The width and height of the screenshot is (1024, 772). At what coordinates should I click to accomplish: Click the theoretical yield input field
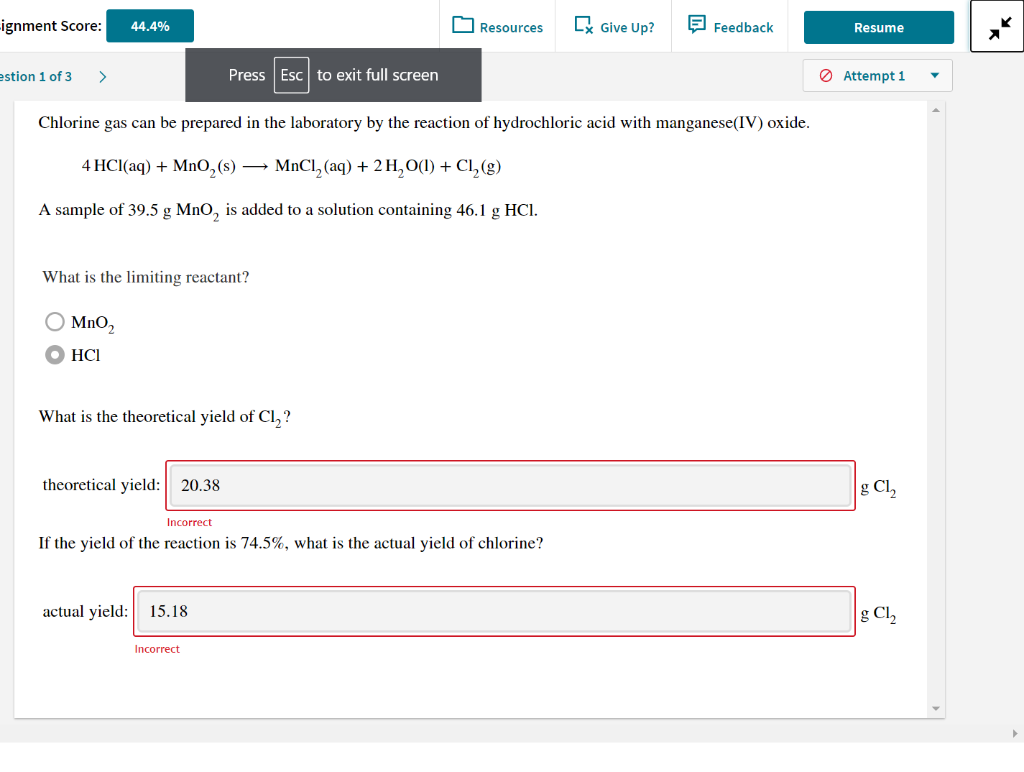pos(510,485)
